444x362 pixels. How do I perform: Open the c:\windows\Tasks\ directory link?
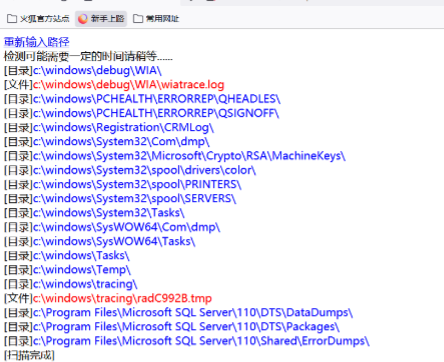pyautogui.click(x=81, y=256)
